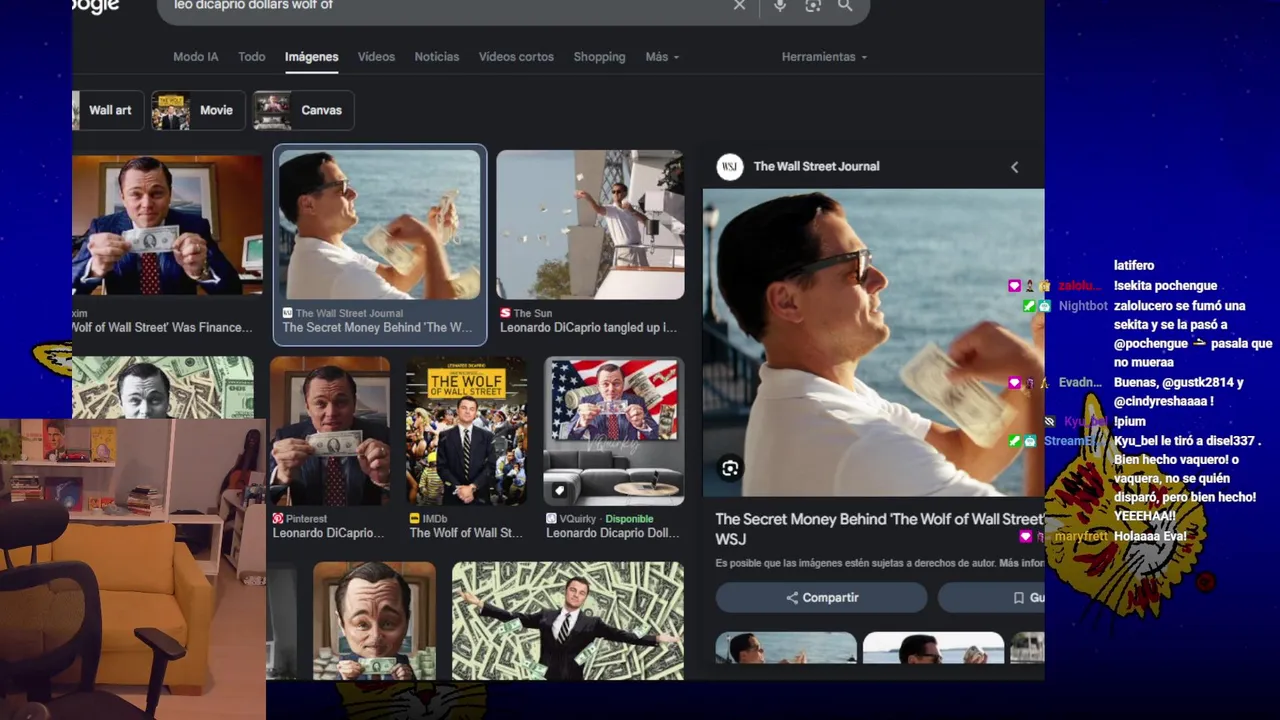Screen dimensions: 1280x720
Task: Open the second related image in preview panel
Action: 933,647
